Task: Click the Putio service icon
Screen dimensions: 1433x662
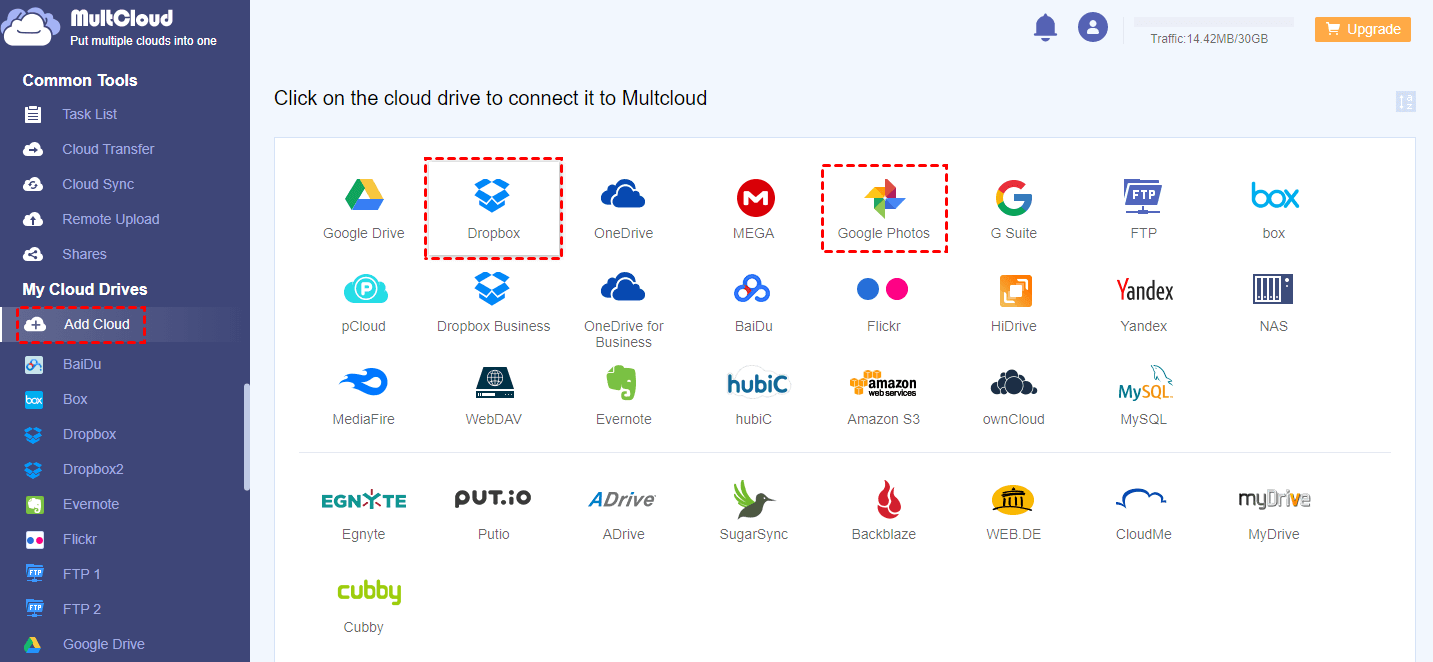Action: pos(493,498)
